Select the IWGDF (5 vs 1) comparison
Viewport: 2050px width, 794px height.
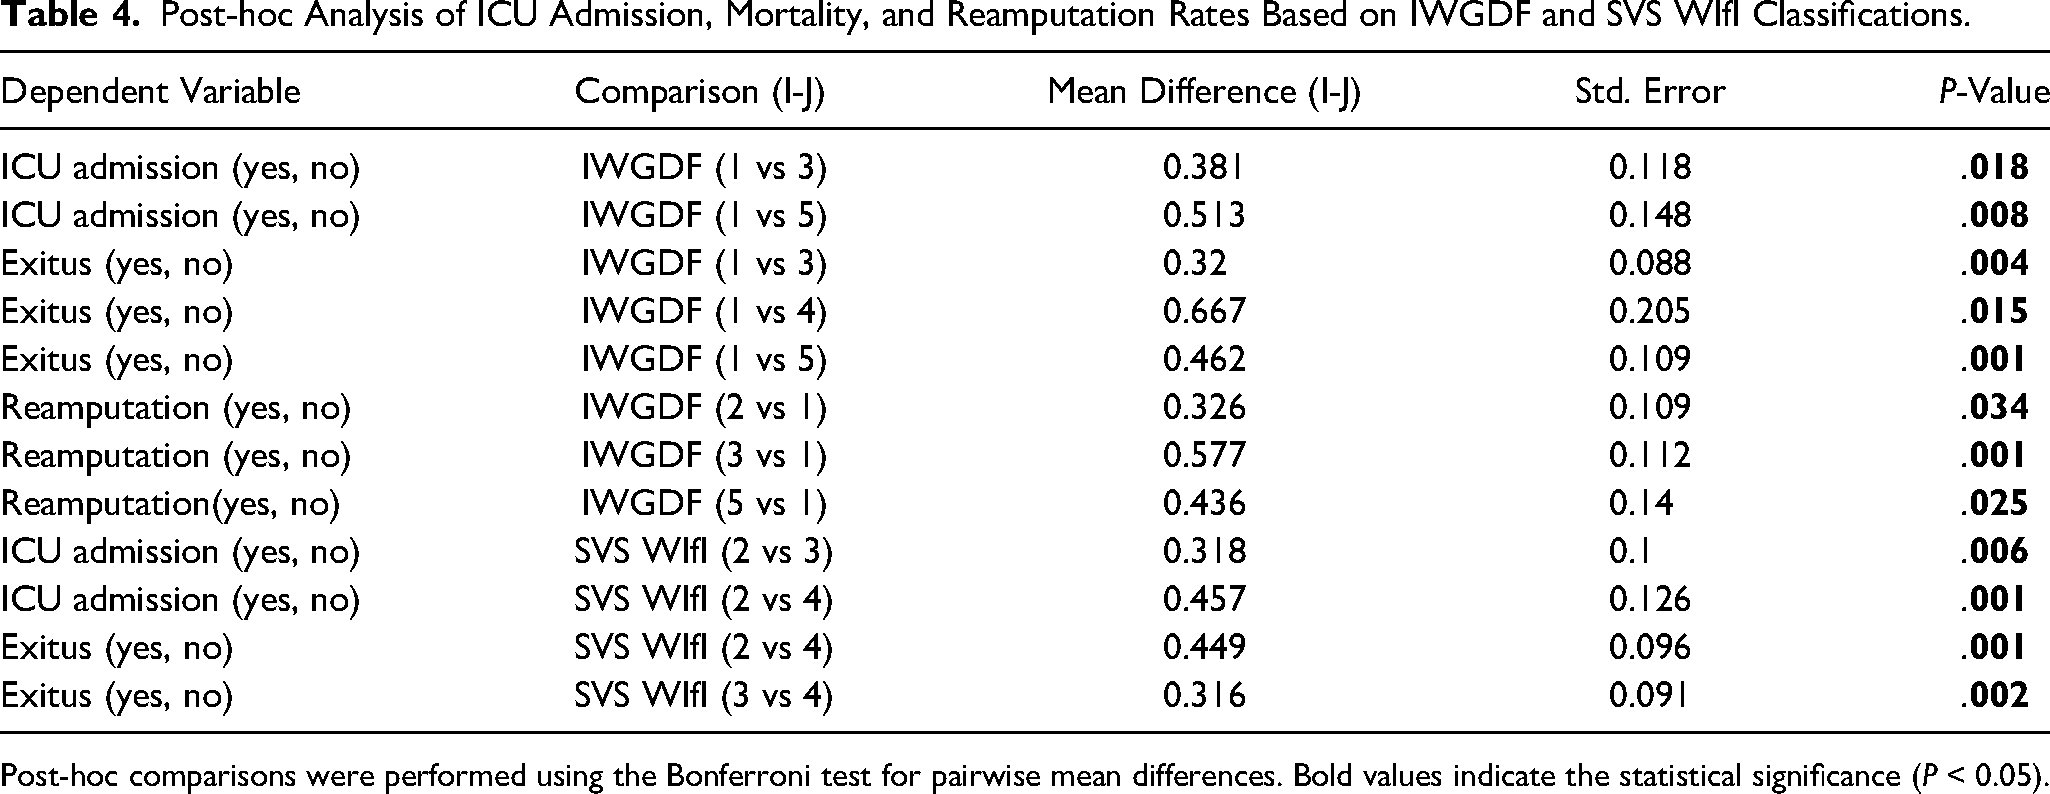click(704, 504)
